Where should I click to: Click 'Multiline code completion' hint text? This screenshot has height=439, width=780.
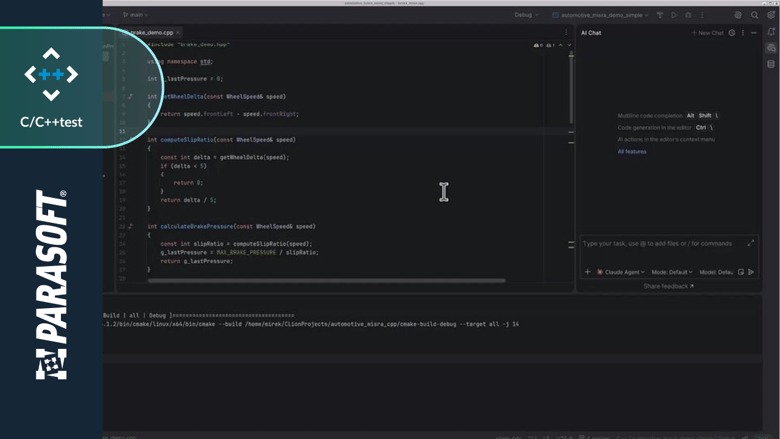tap(650, 115)
